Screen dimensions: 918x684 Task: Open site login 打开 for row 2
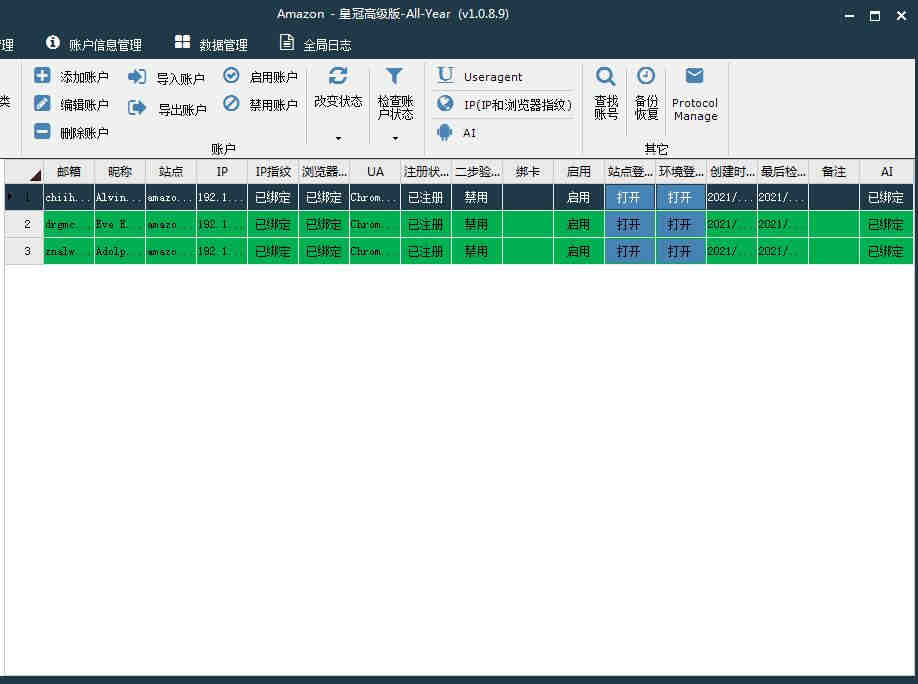click(x=629, y=224)
